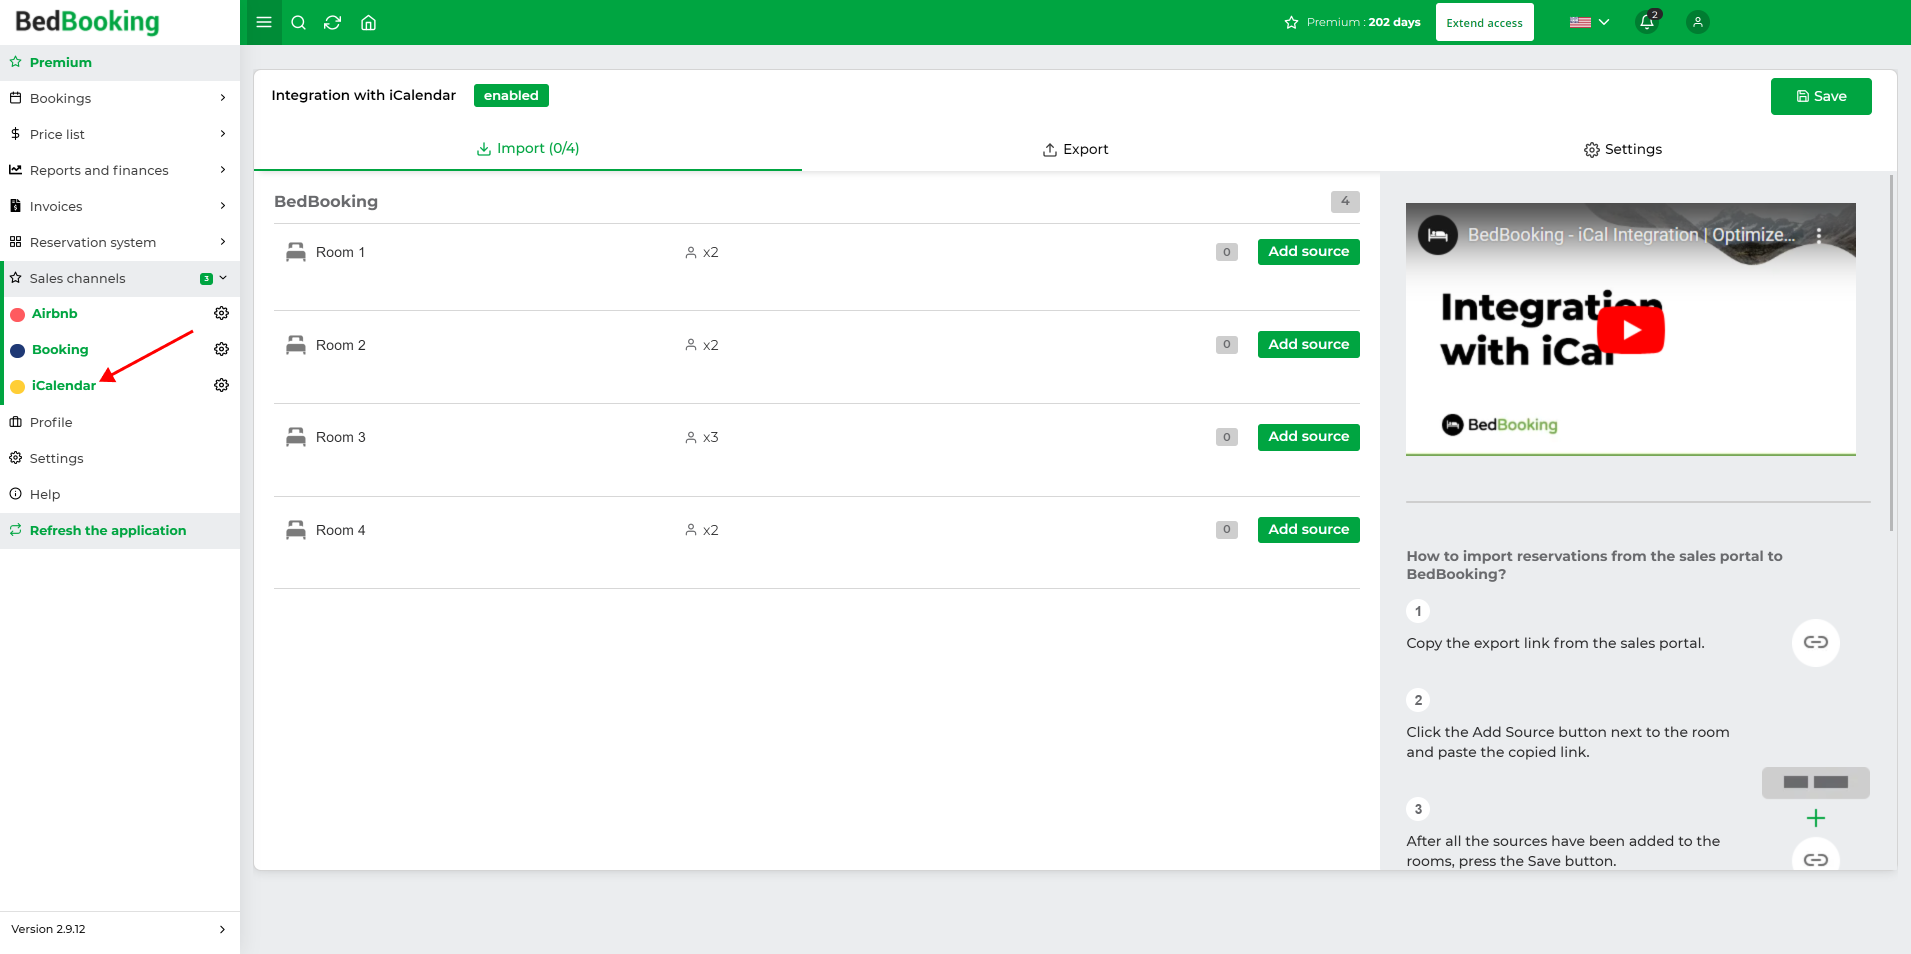The width and height of the screenshot is (1911, 954).
Task: Open the user account avatar icon
Action: (1697, 22)
